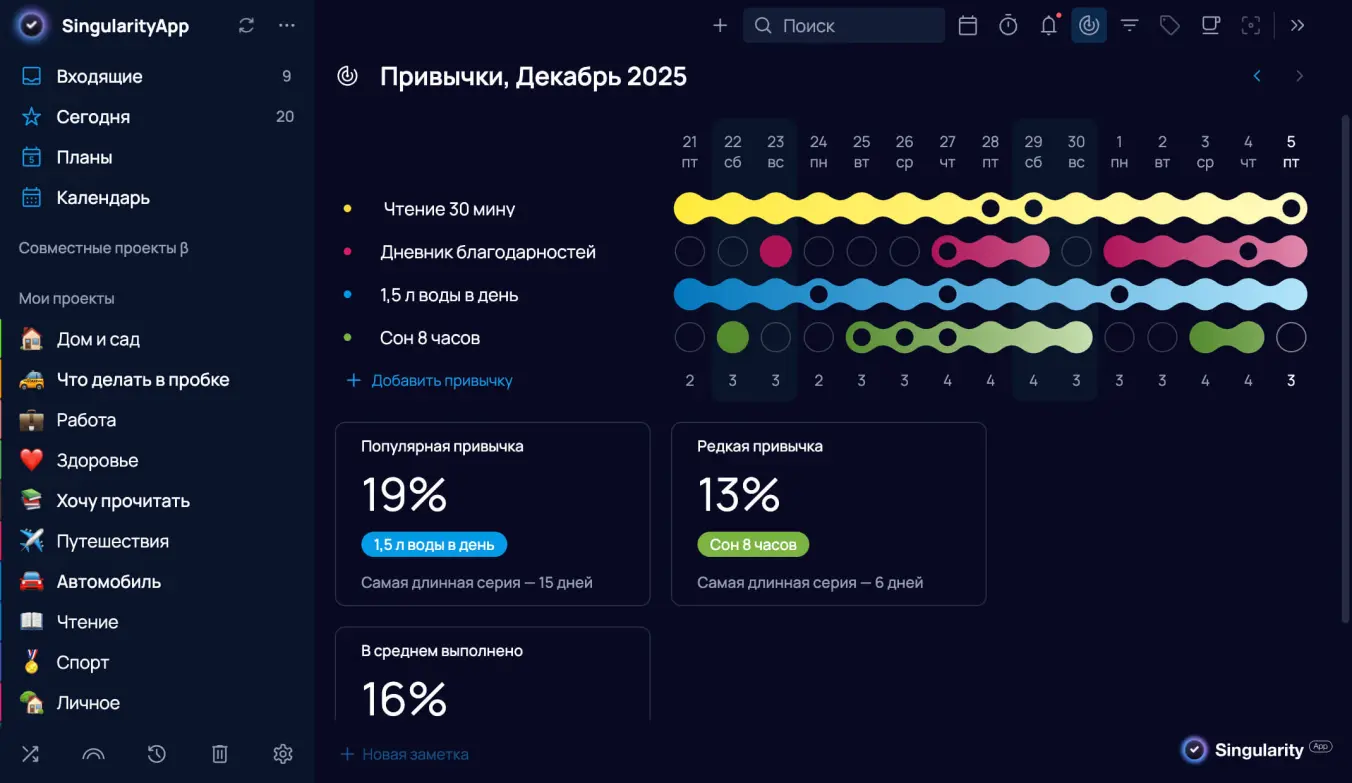
Task: Open the trash bin icon at the bottom
Action: click(219, 754)
